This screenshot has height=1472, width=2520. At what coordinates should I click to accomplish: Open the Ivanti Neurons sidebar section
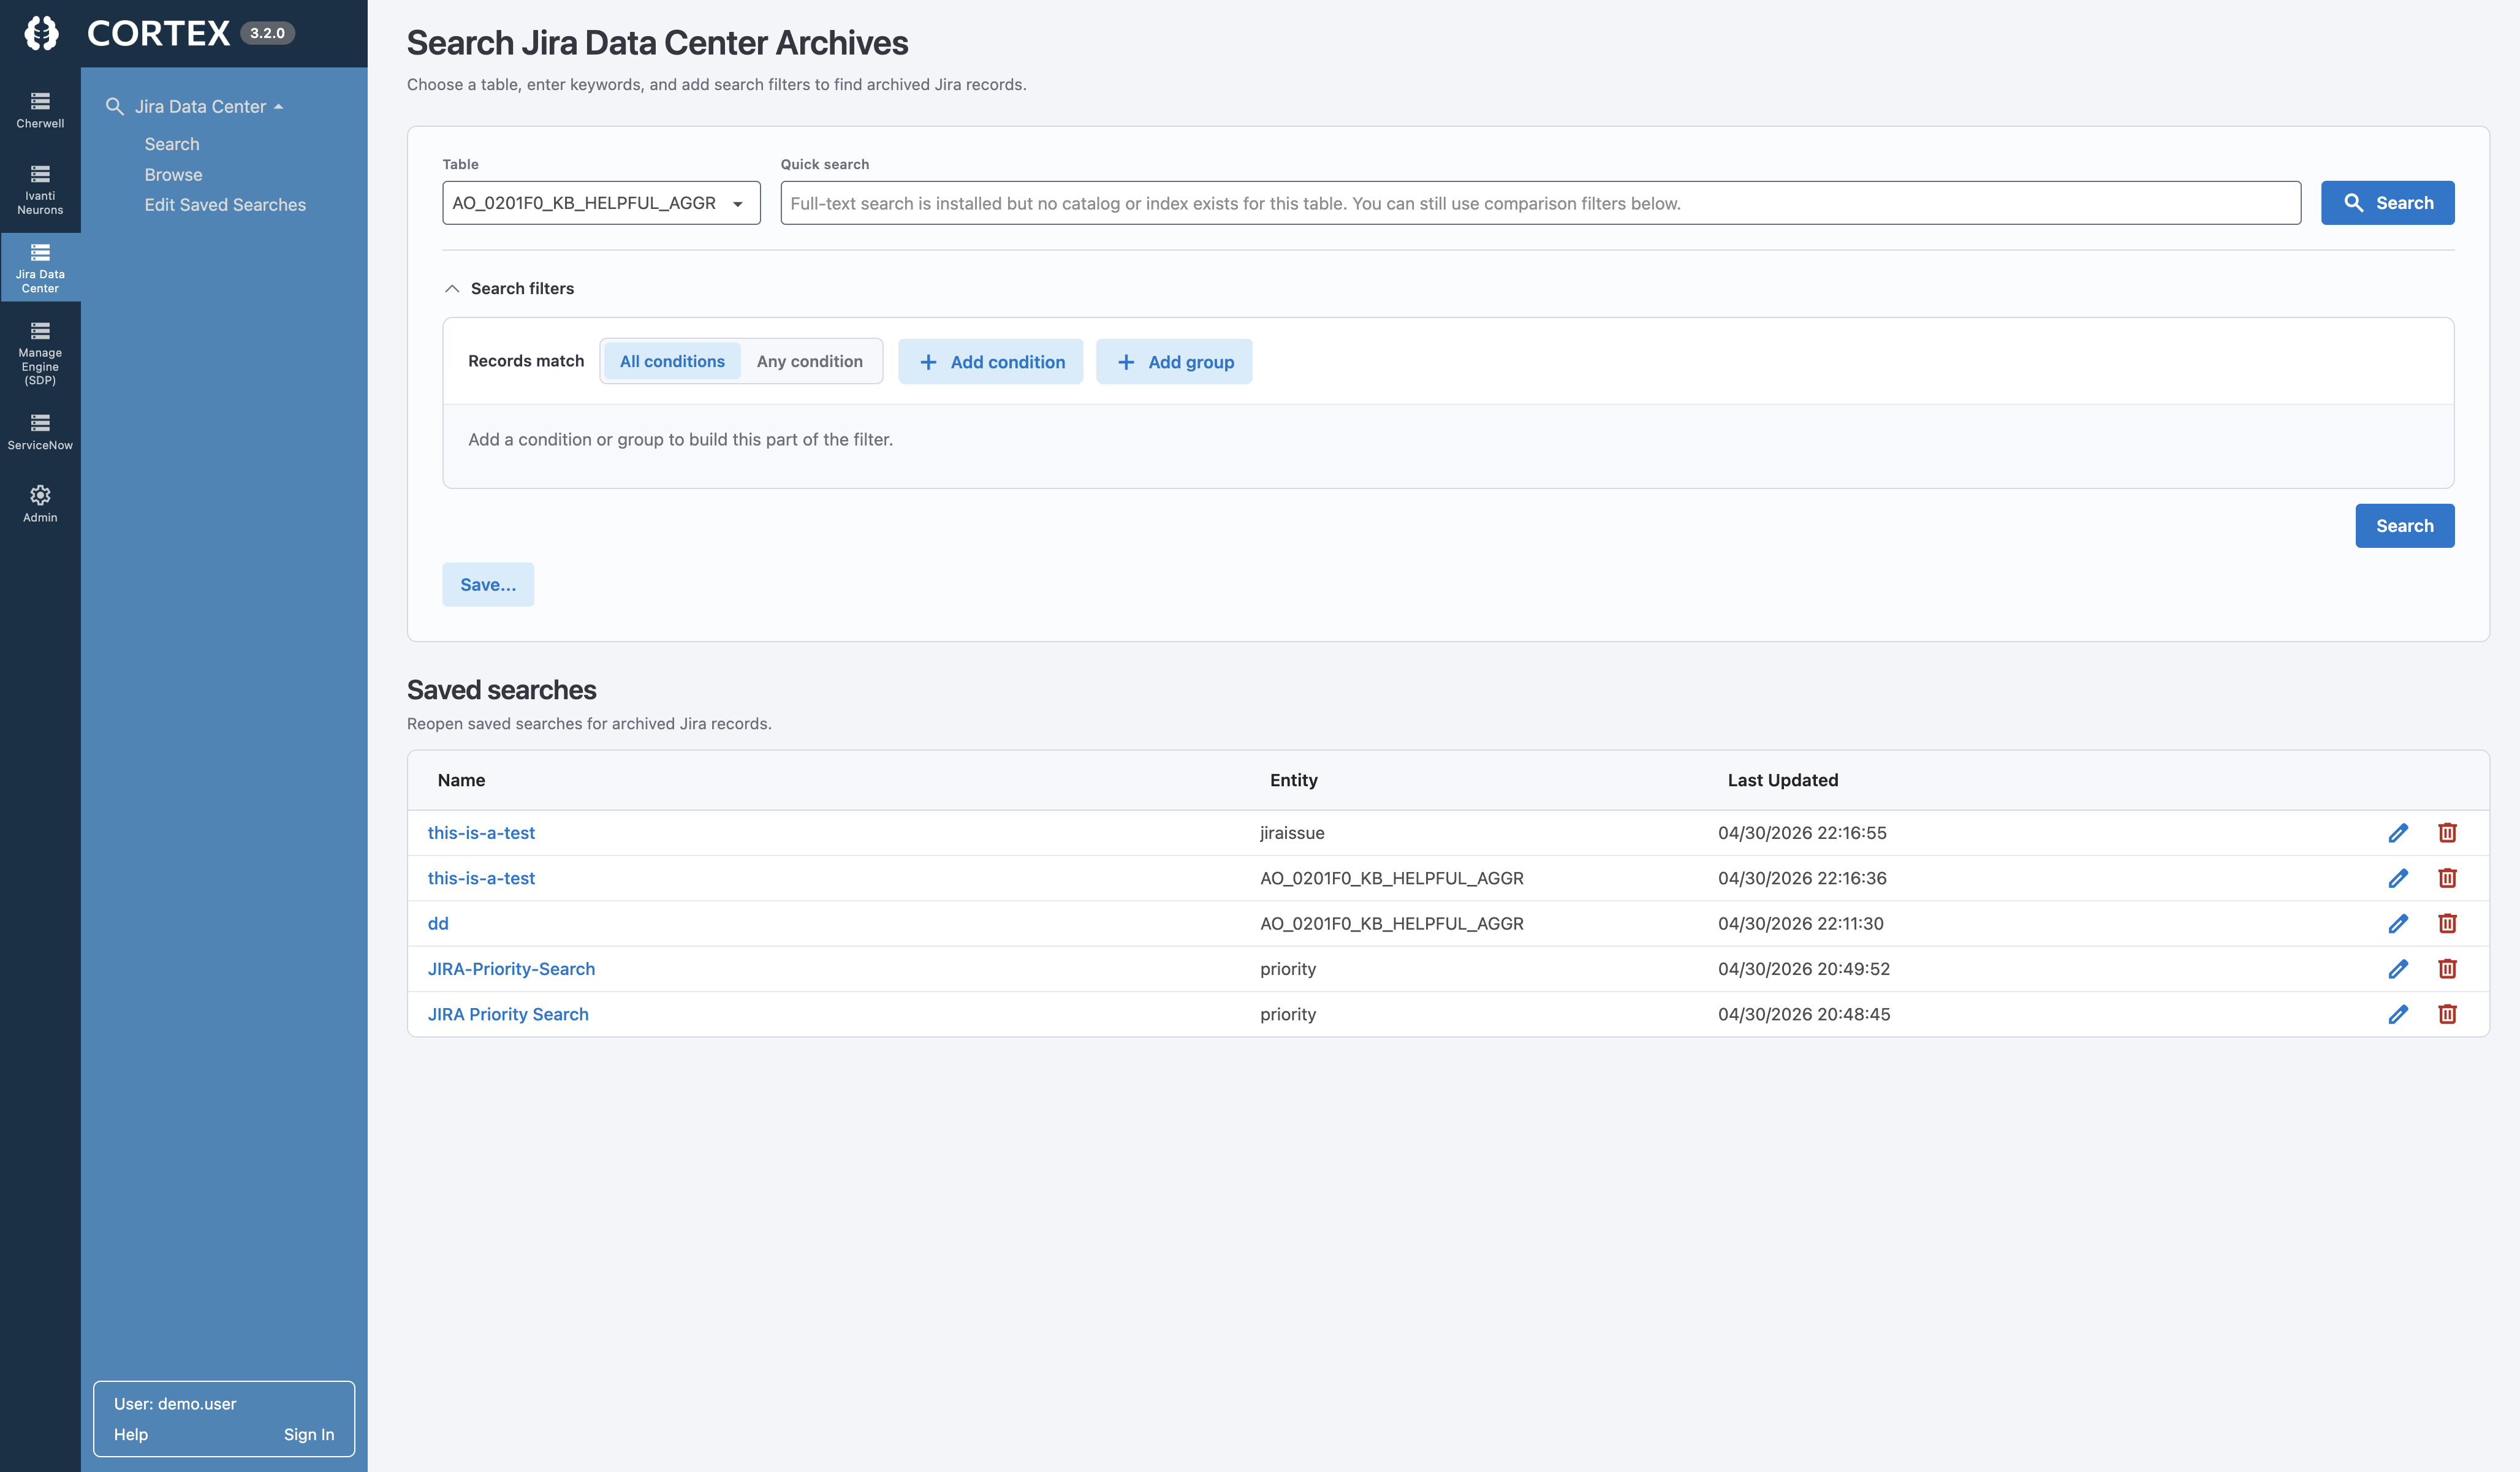coord(40,190)
